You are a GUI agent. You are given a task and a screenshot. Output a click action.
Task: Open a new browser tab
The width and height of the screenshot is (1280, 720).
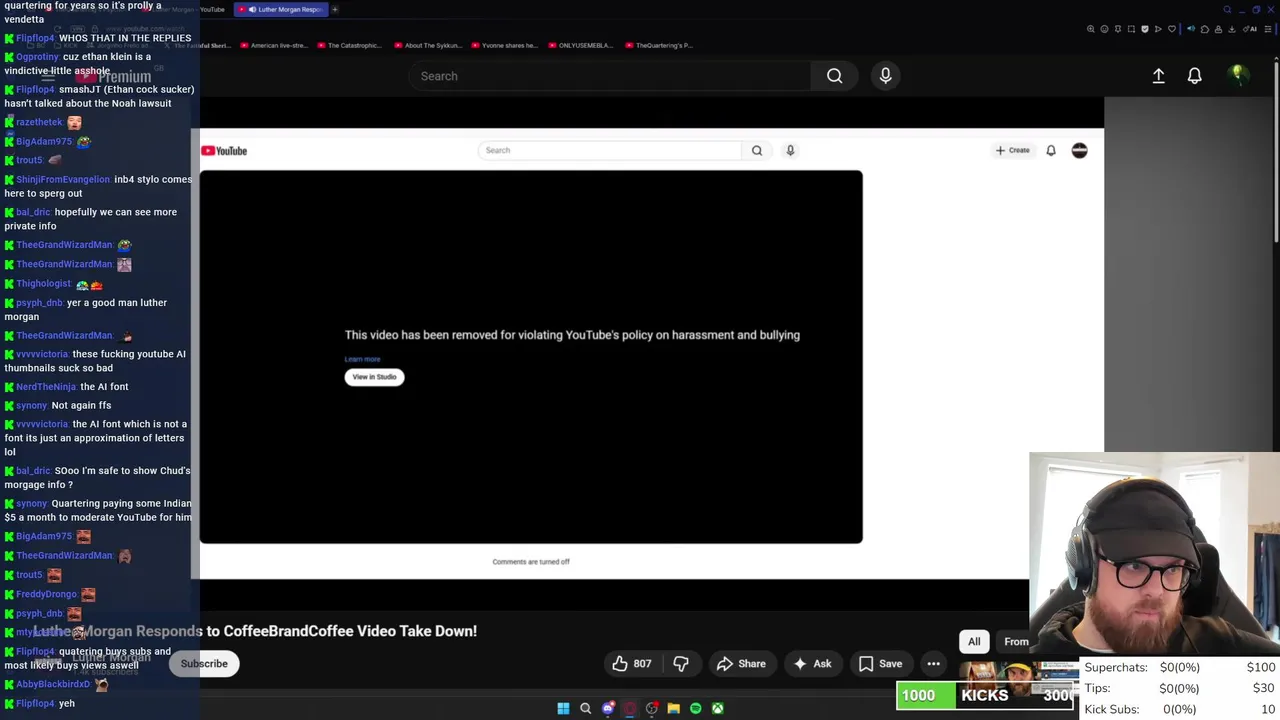pos(335,9)
